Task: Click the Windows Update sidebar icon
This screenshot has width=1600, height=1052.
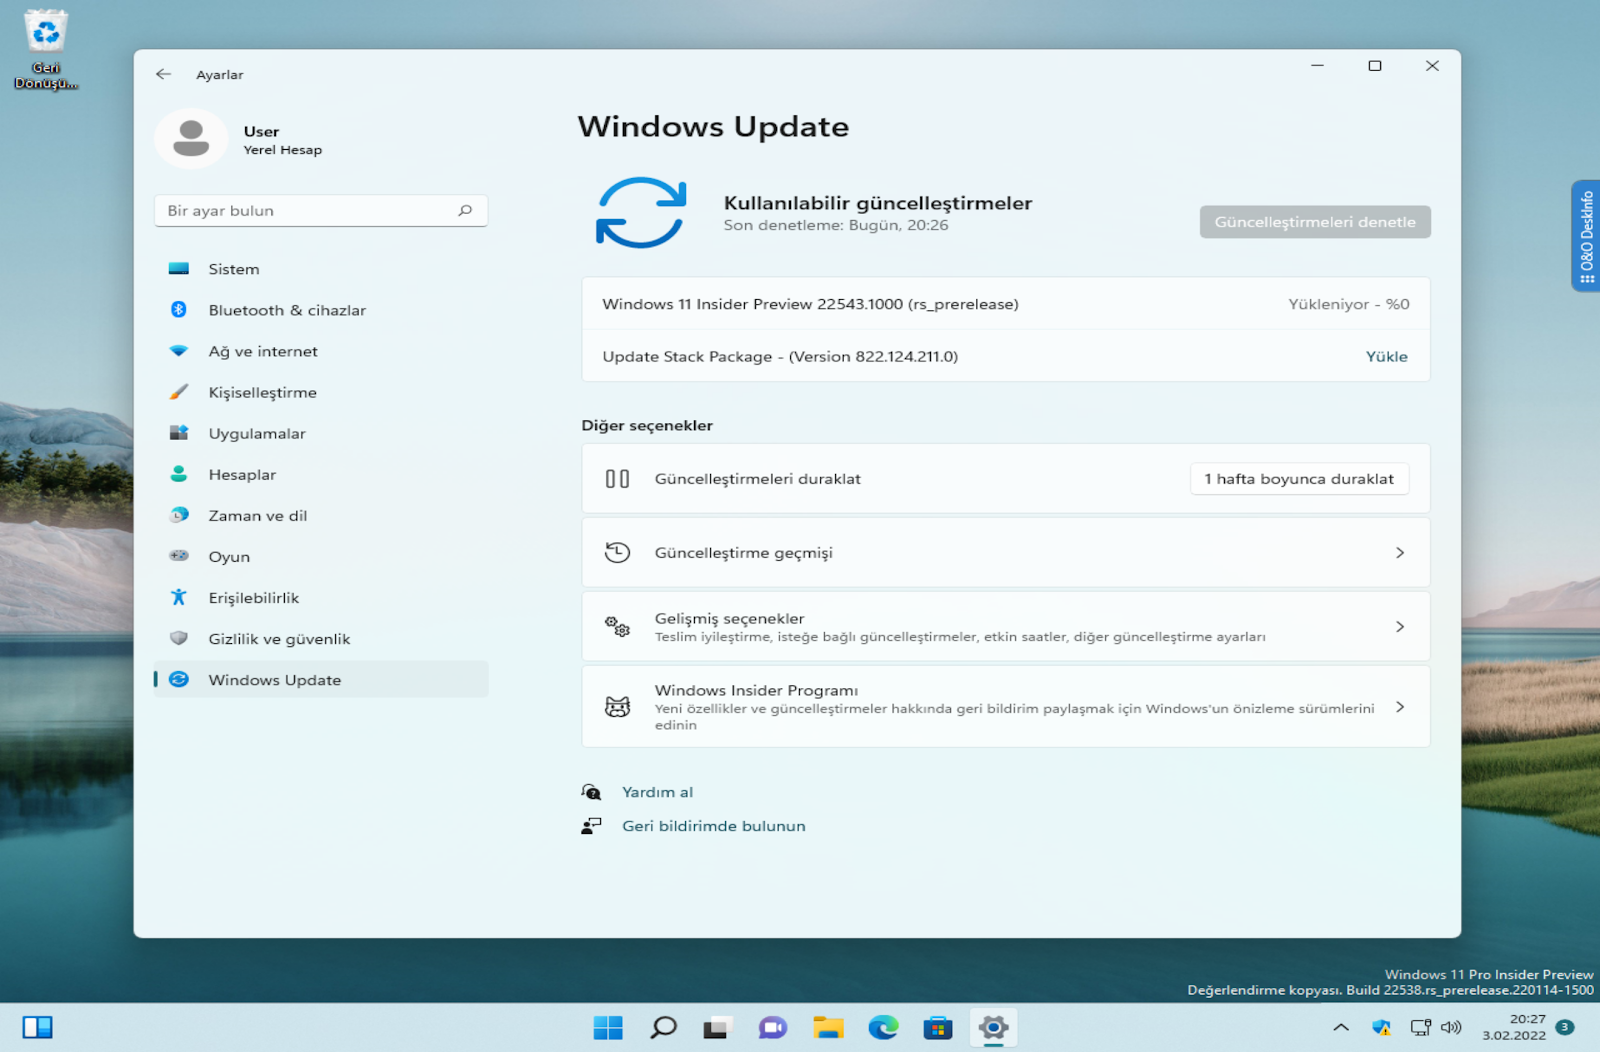Action: pos(179,679)
